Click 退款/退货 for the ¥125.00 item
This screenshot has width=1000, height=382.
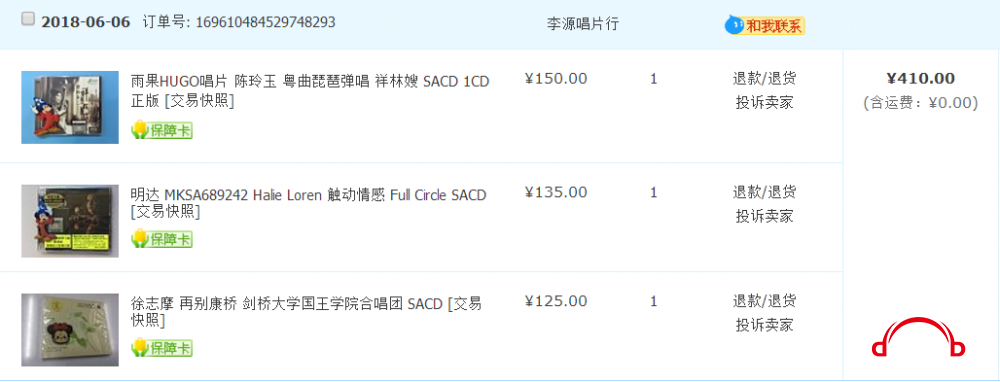(764, 301)
